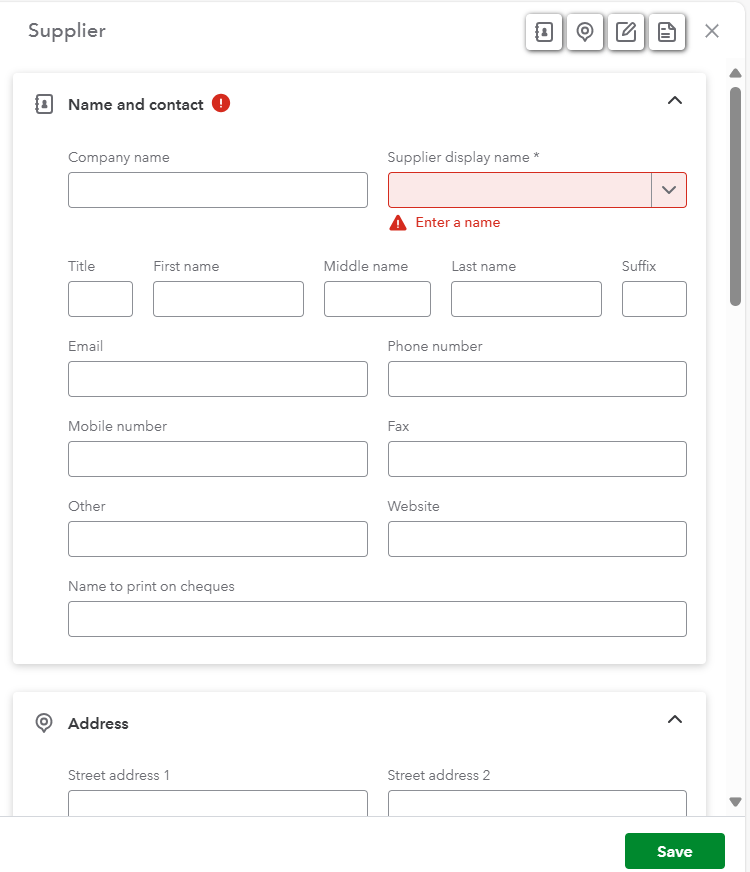Click the 'Title' label
This screenshot has height=872, width=750.
82,266
